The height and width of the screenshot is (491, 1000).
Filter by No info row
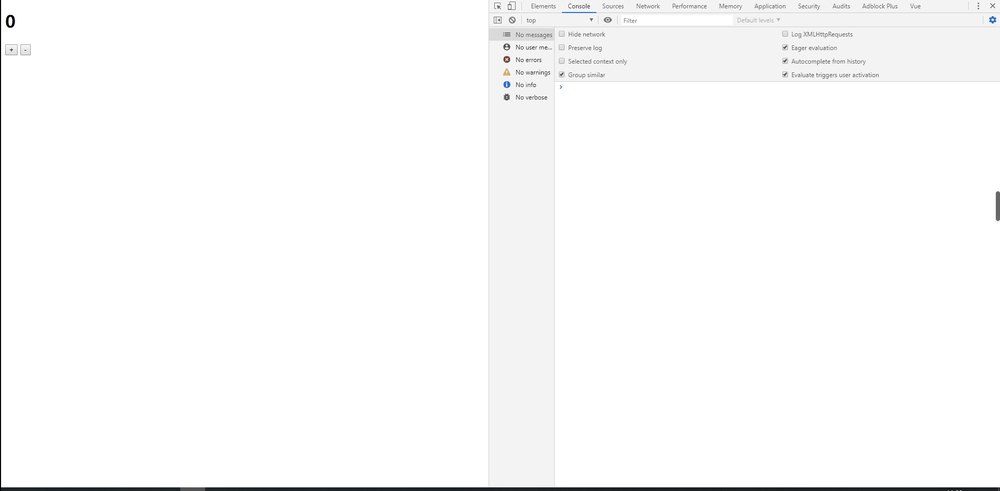click(x=522, y=85)
